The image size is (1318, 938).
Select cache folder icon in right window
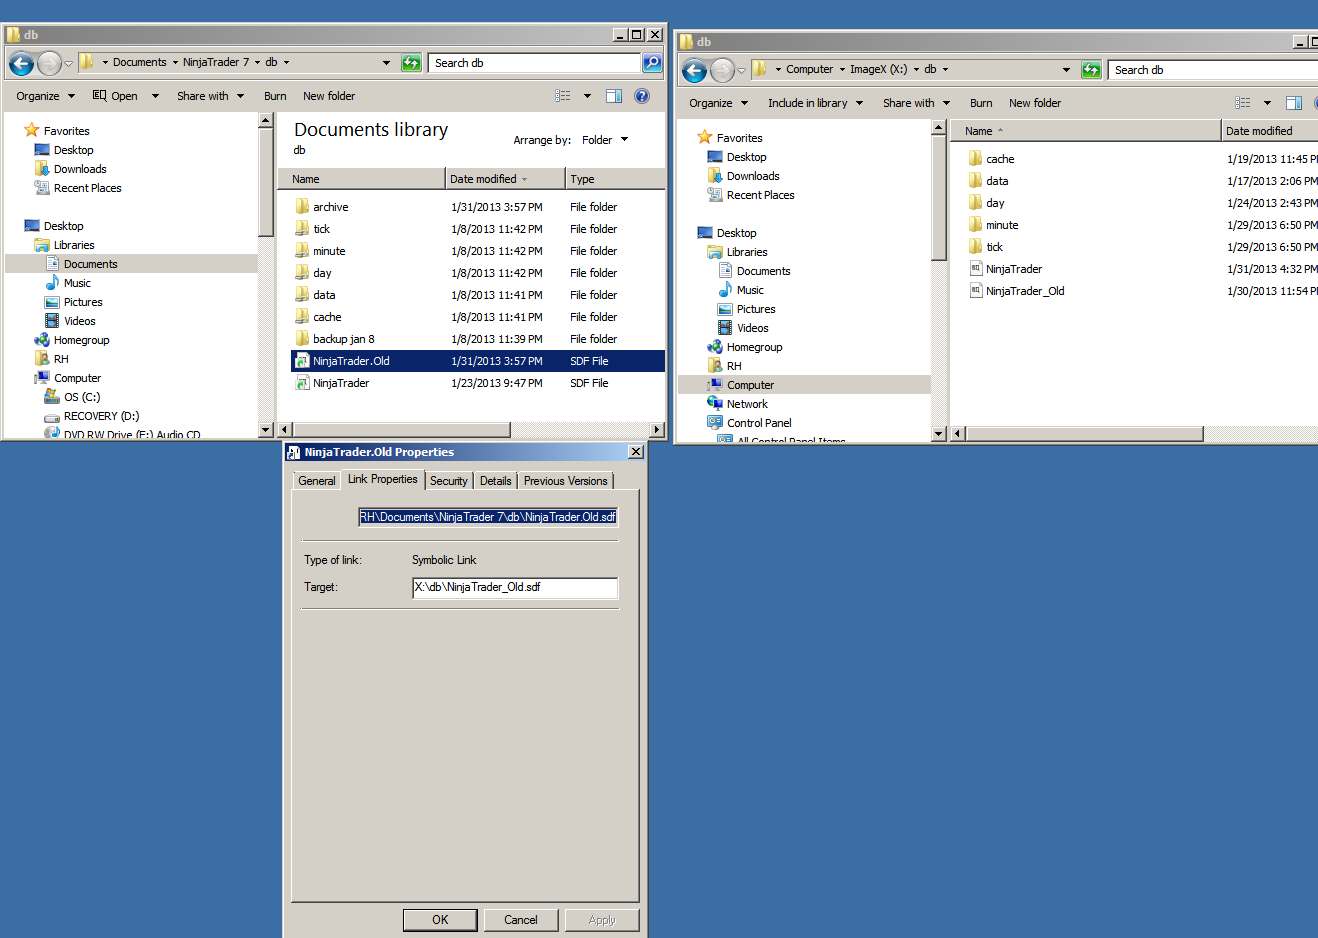point(975,159)
